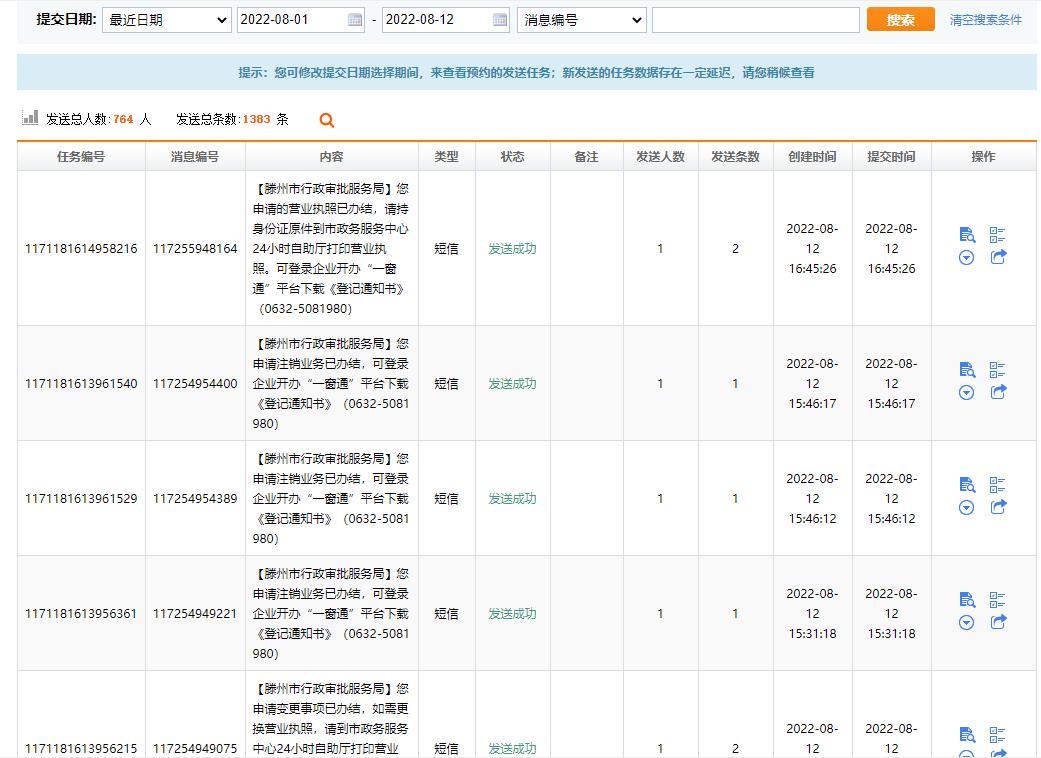1041x758 pixels.
Task: View details icon for task 1171181613961540
Action: [967, 370]
